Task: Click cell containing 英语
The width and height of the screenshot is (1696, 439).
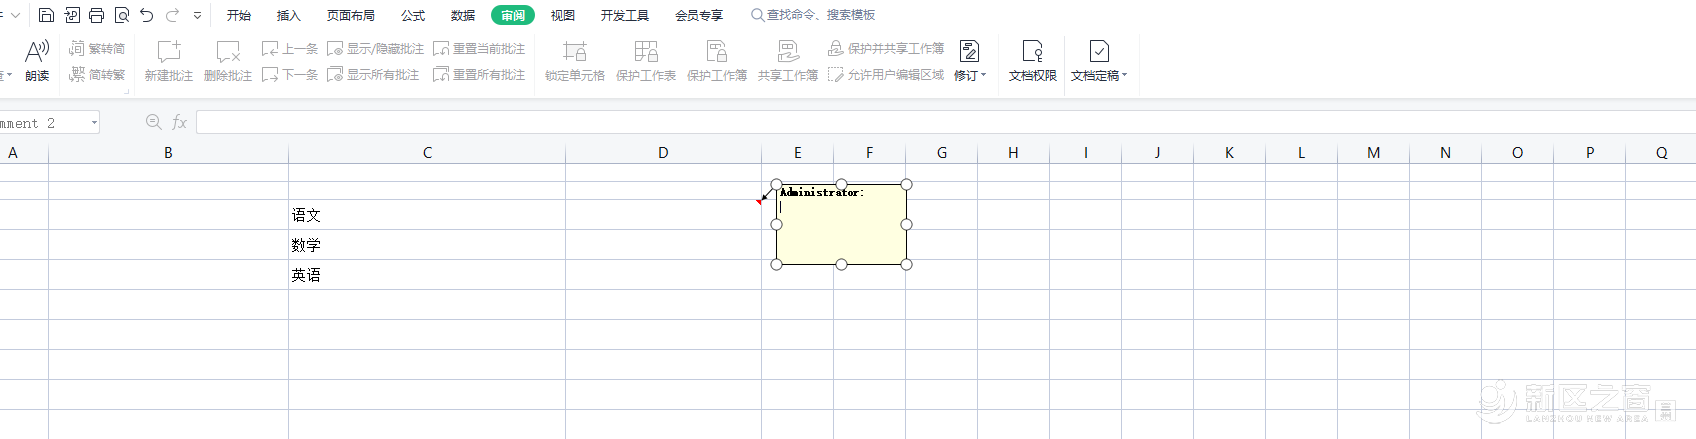Action: (x=427, y=275)
